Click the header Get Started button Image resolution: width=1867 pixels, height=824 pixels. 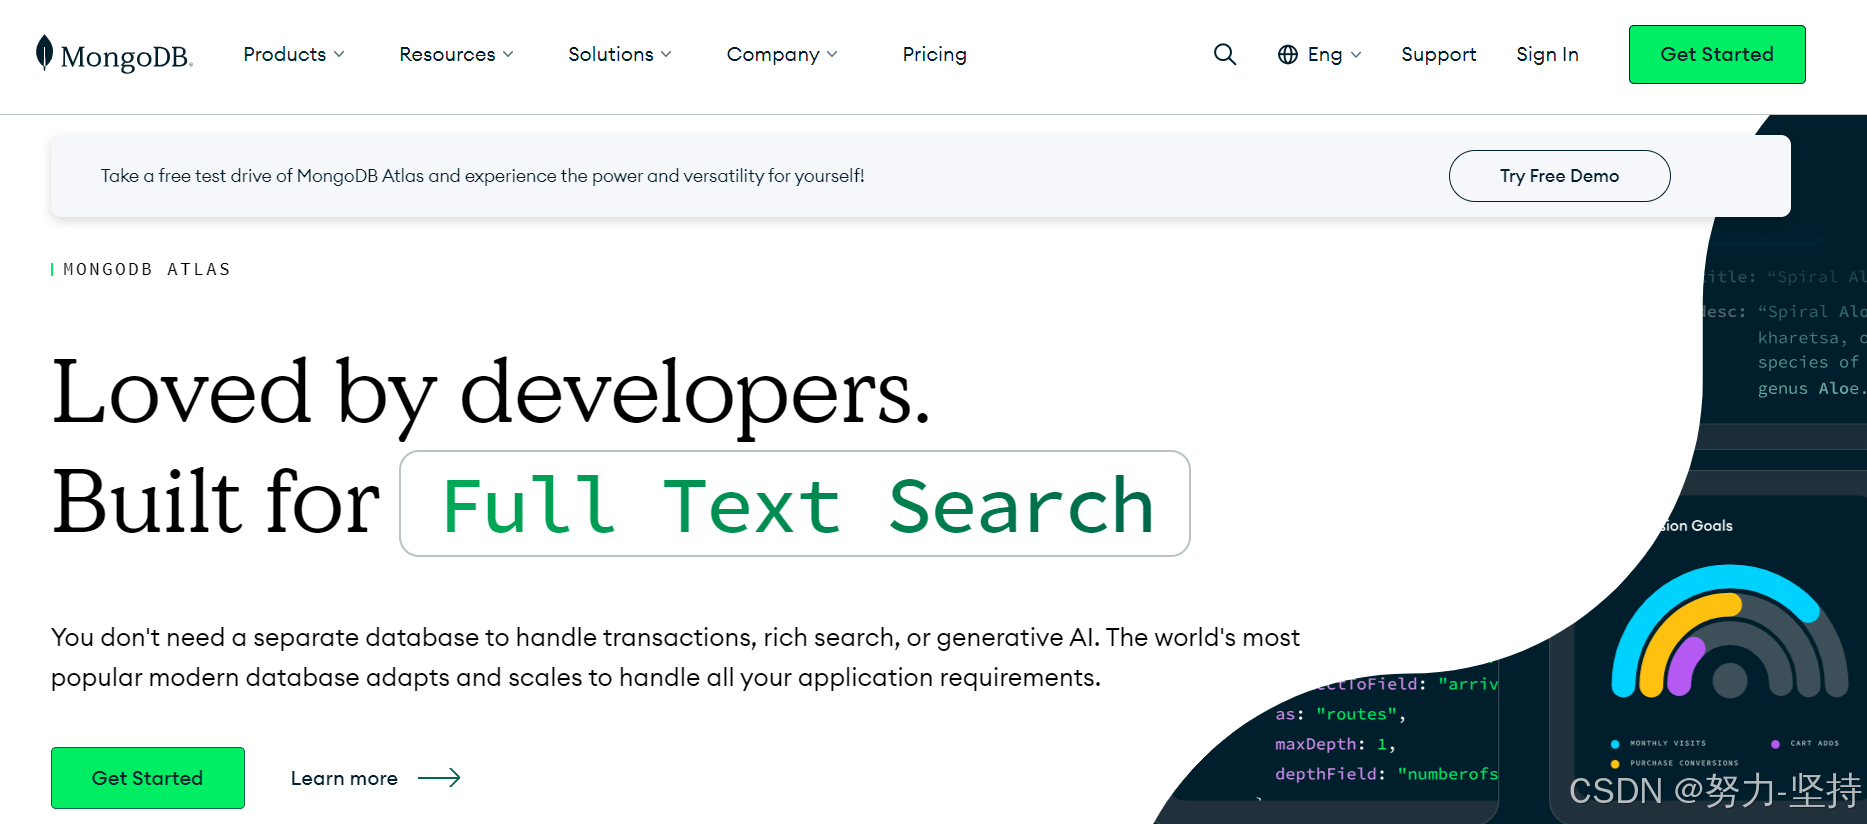click(x=1717, y=54)
